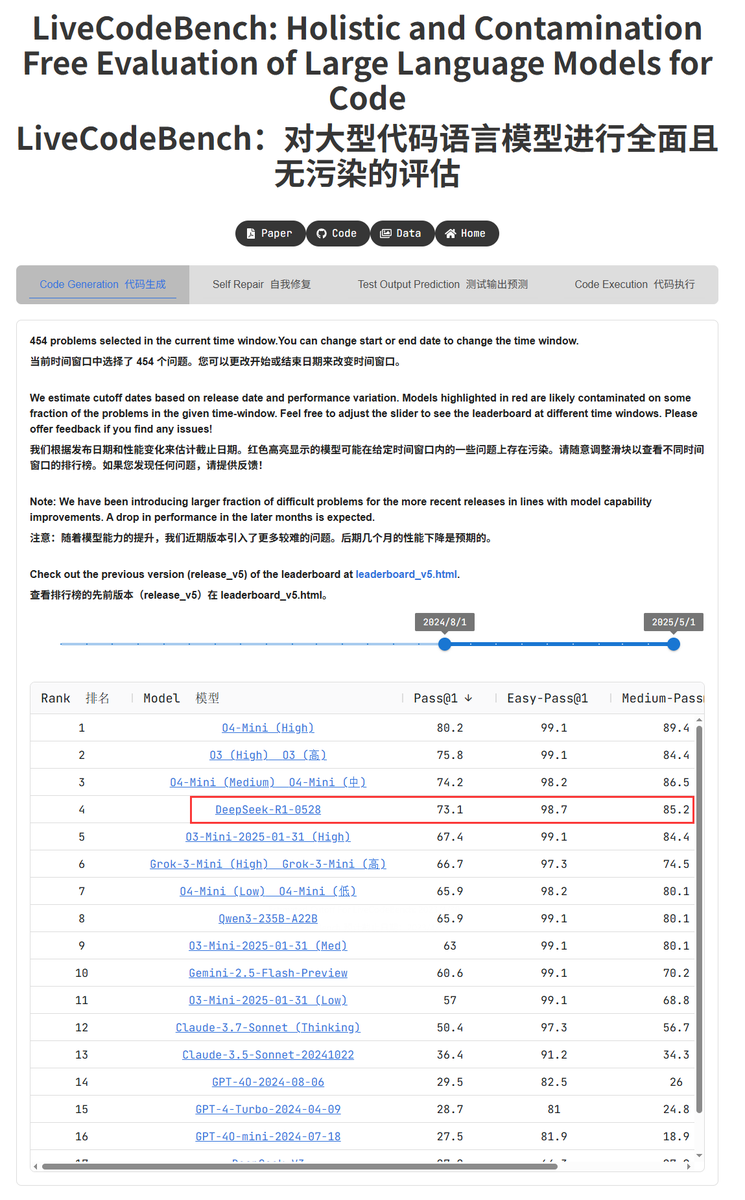This screenshot has height=1200, width=745.
Task: Go to the Home button
Action: [466, 233]
